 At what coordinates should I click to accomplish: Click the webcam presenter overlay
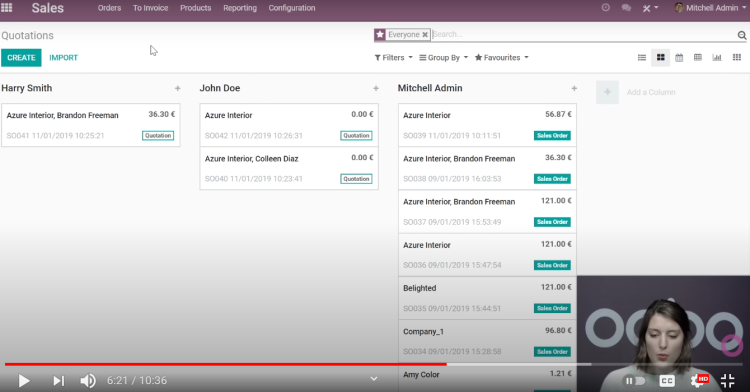663,334
